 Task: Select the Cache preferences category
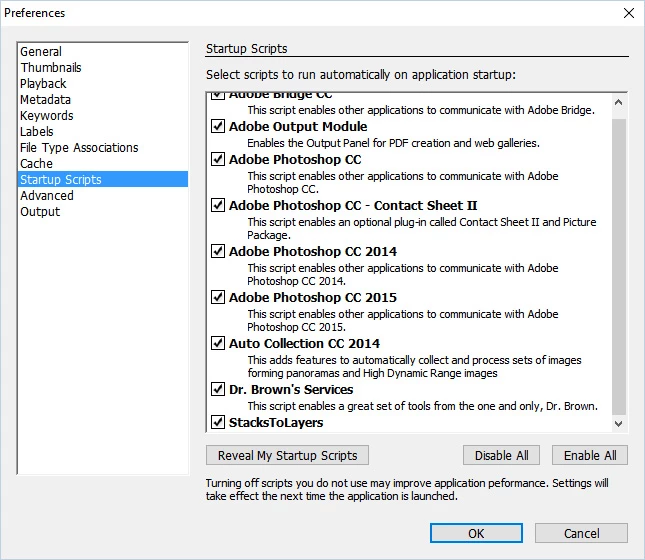(103, 164)
